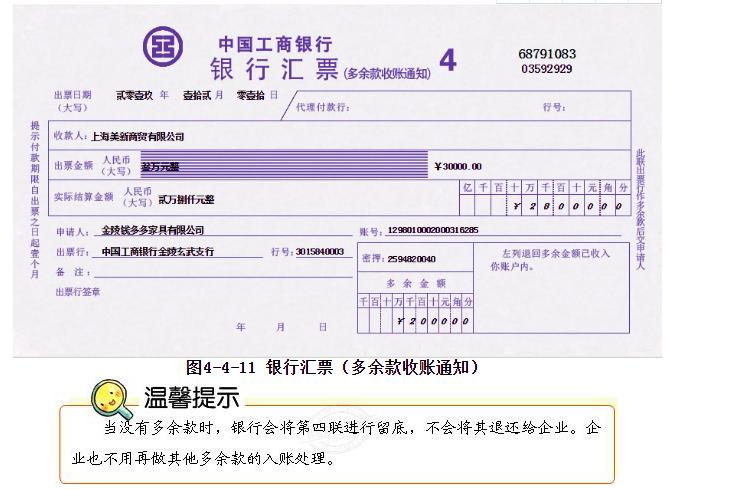Click the 中国工商银行 bank name title
Screen dimensions: 751x489
[x=275, y=45]
